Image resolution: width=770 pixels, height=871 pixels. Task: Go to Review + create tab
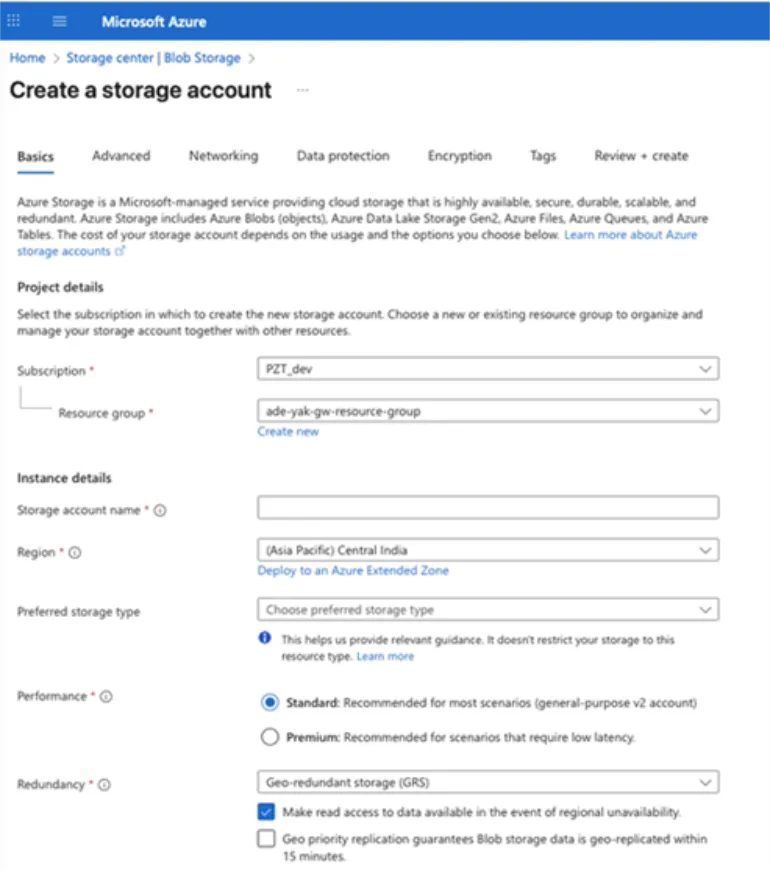point(641,156)
